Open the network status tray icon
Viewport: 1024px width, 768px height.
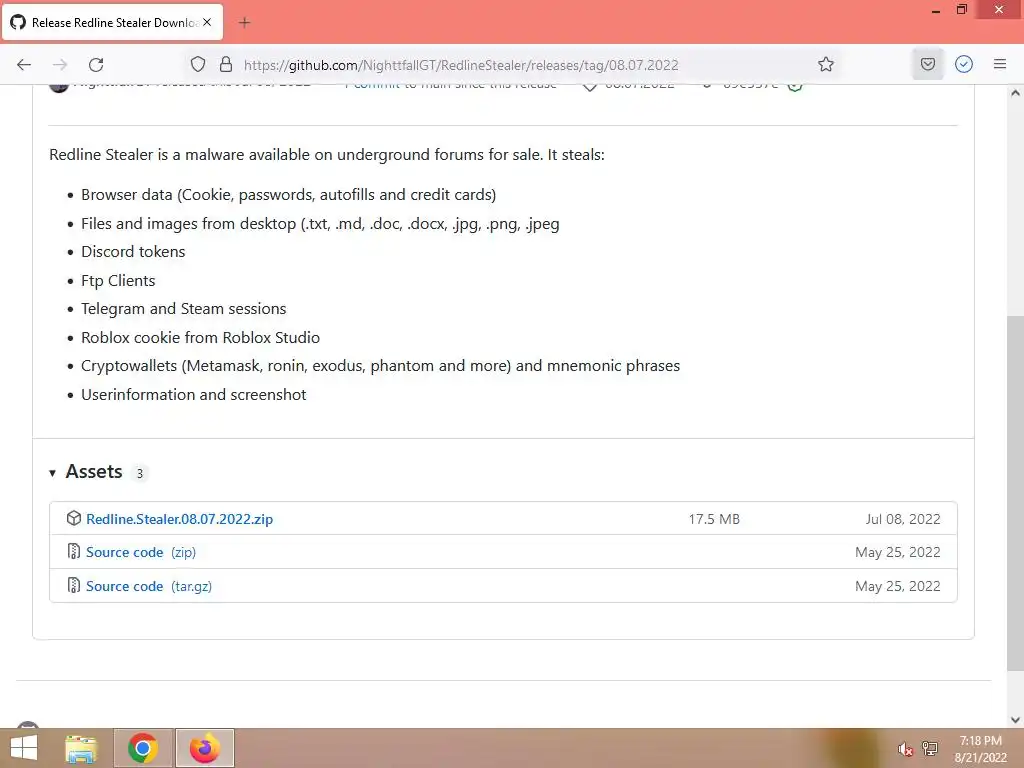(x=930, y=749)
